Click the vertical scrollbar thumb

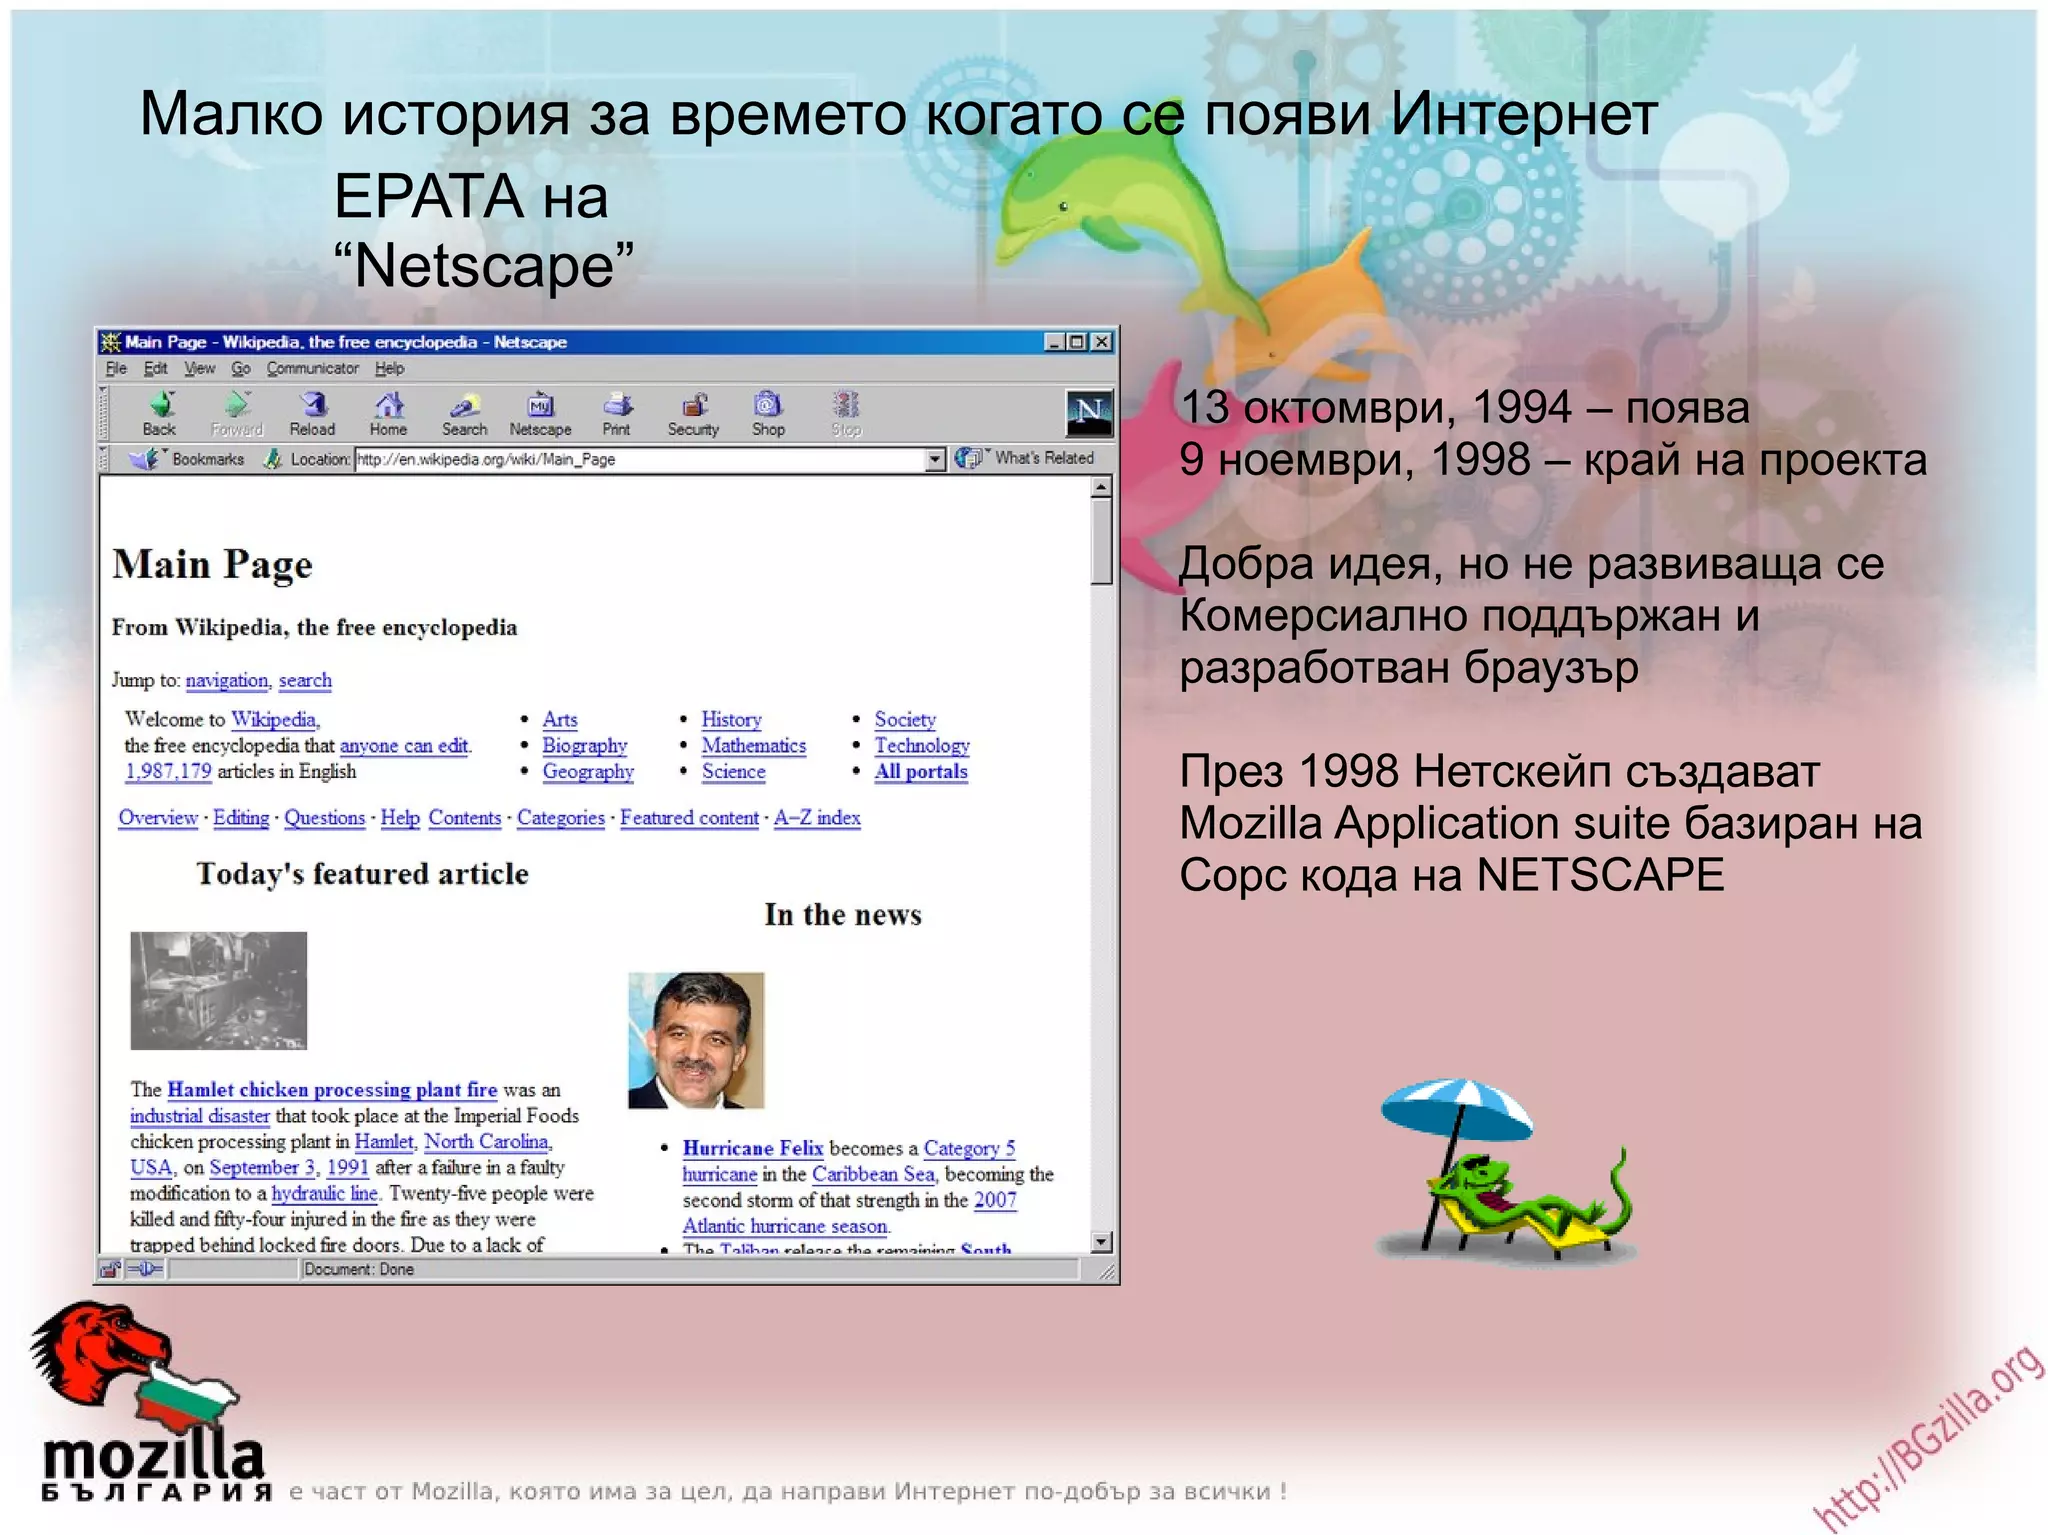(x=1101, y=541)
